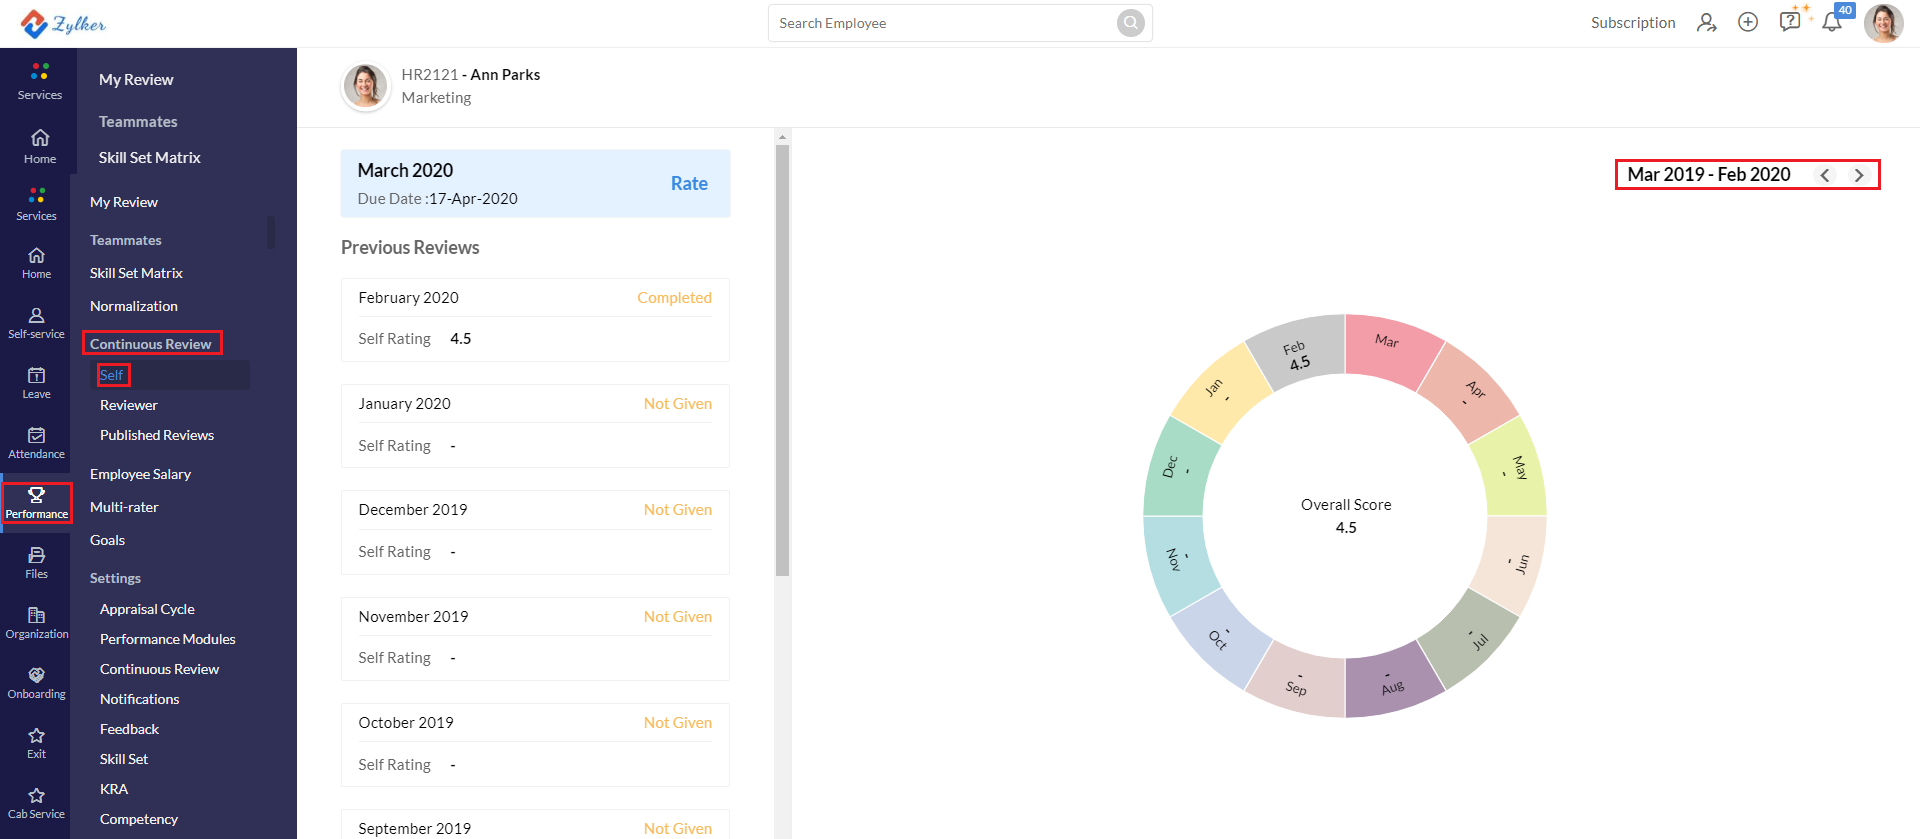Click the search magnifier icon

click(x=1130, y=23)
